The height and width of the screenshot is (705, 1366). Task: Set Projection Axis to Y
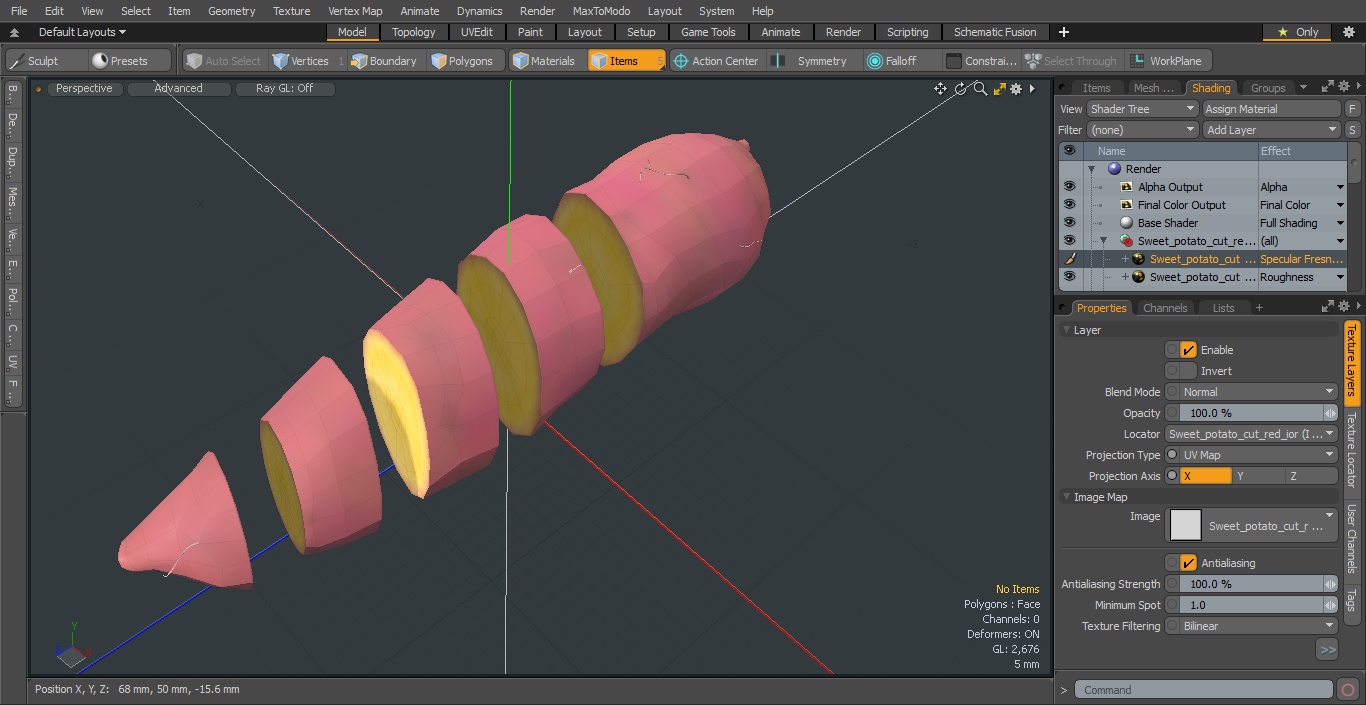coord(1259,476)
